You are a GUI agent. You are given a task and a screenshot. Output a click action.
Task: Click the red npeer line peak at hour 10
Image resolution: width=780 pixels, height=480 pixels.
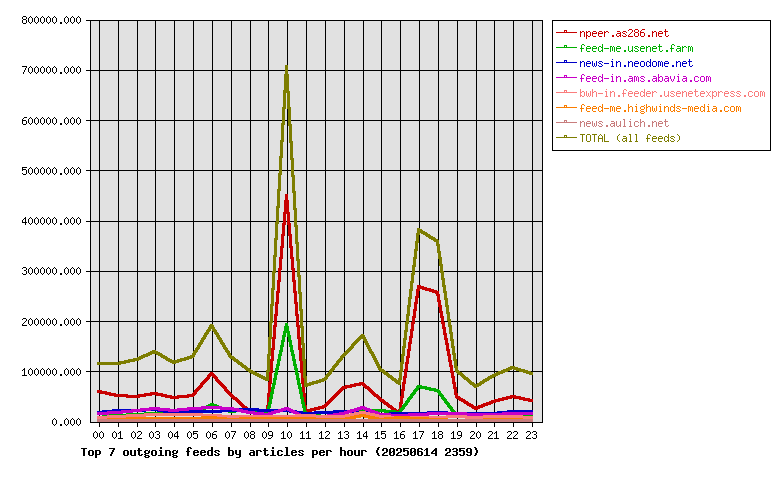pyautogui.click(x=287, y=196)
